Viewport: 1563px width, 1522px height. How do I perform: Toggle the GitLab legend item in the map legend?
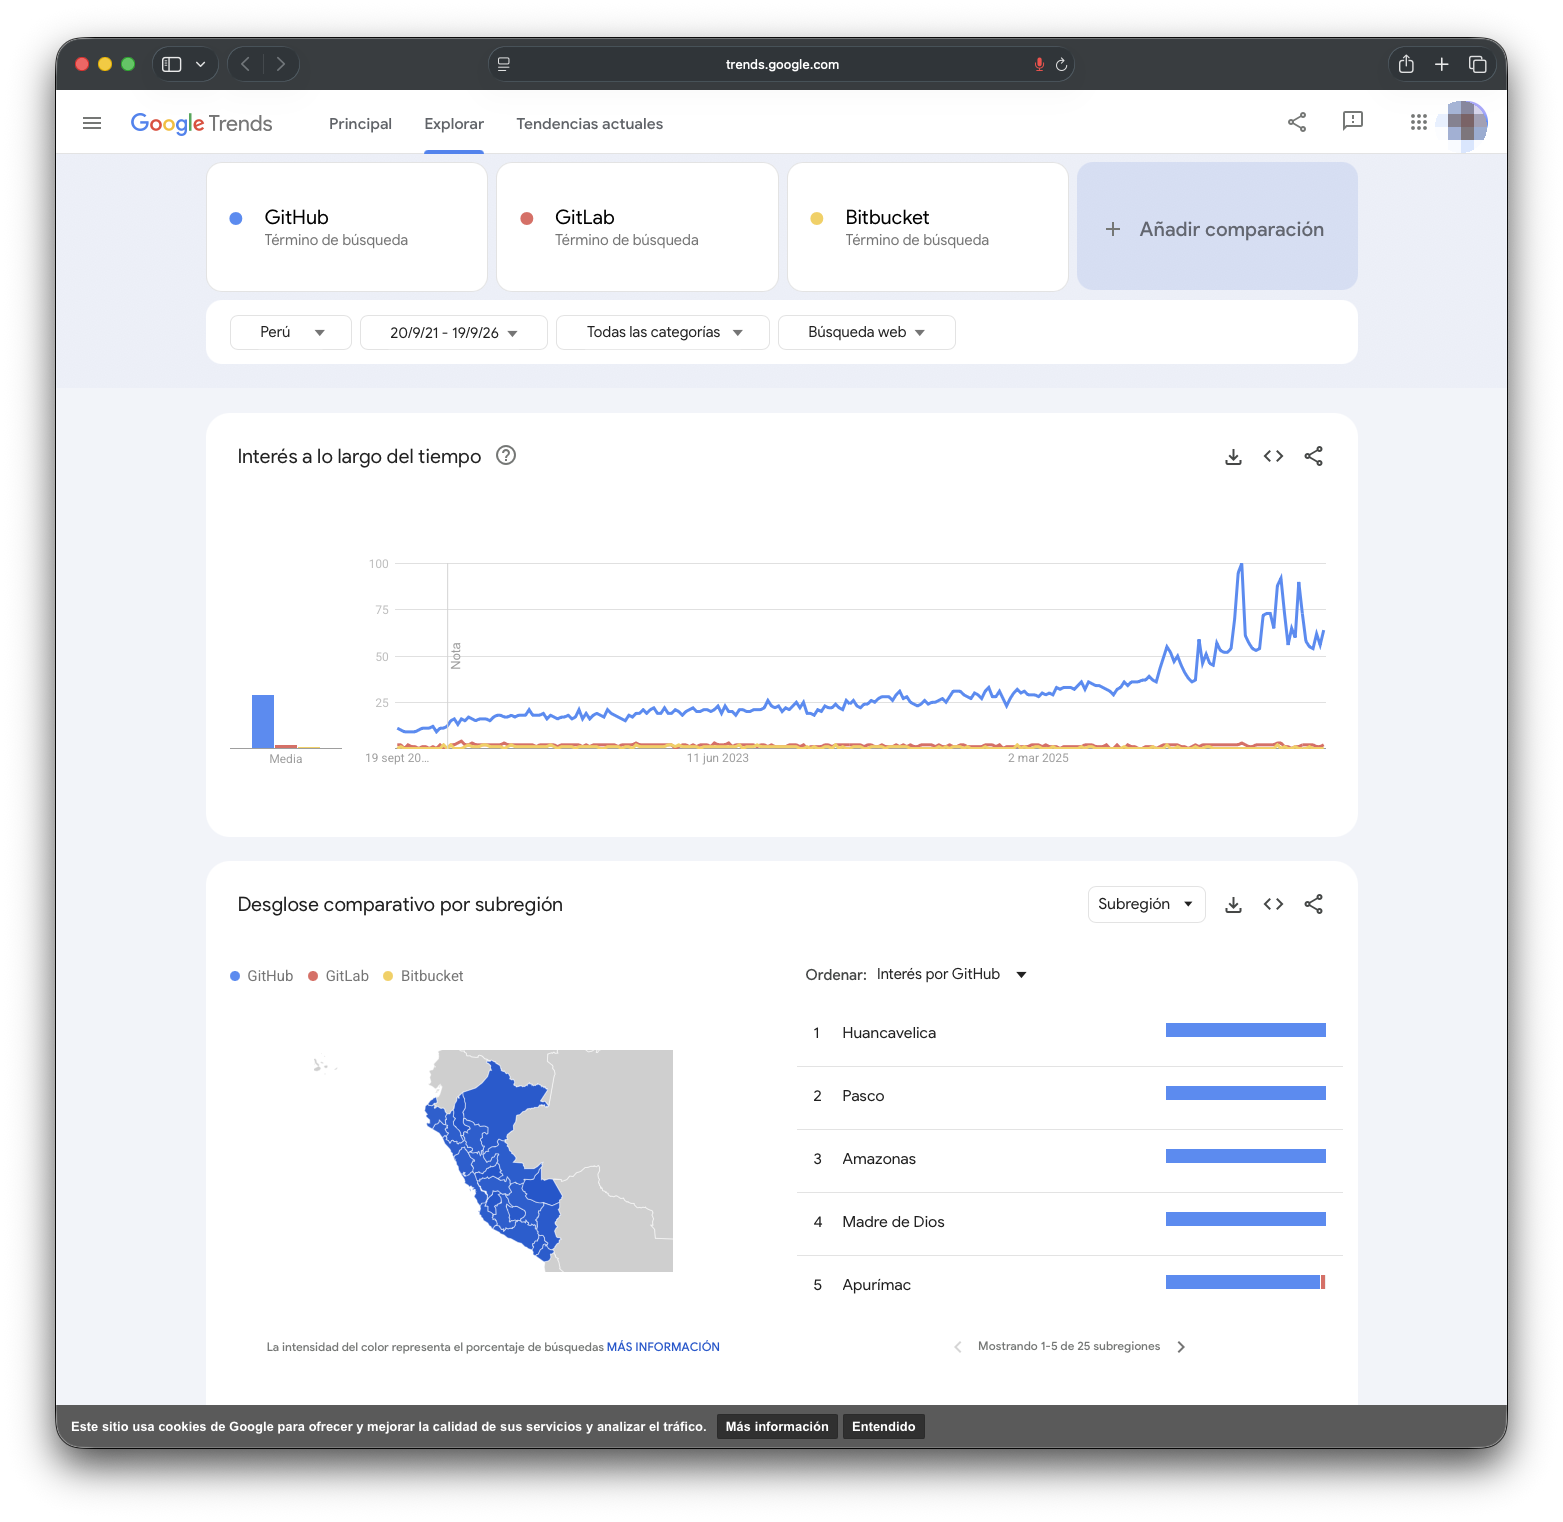pyautogui.click(x=338, y=976)
